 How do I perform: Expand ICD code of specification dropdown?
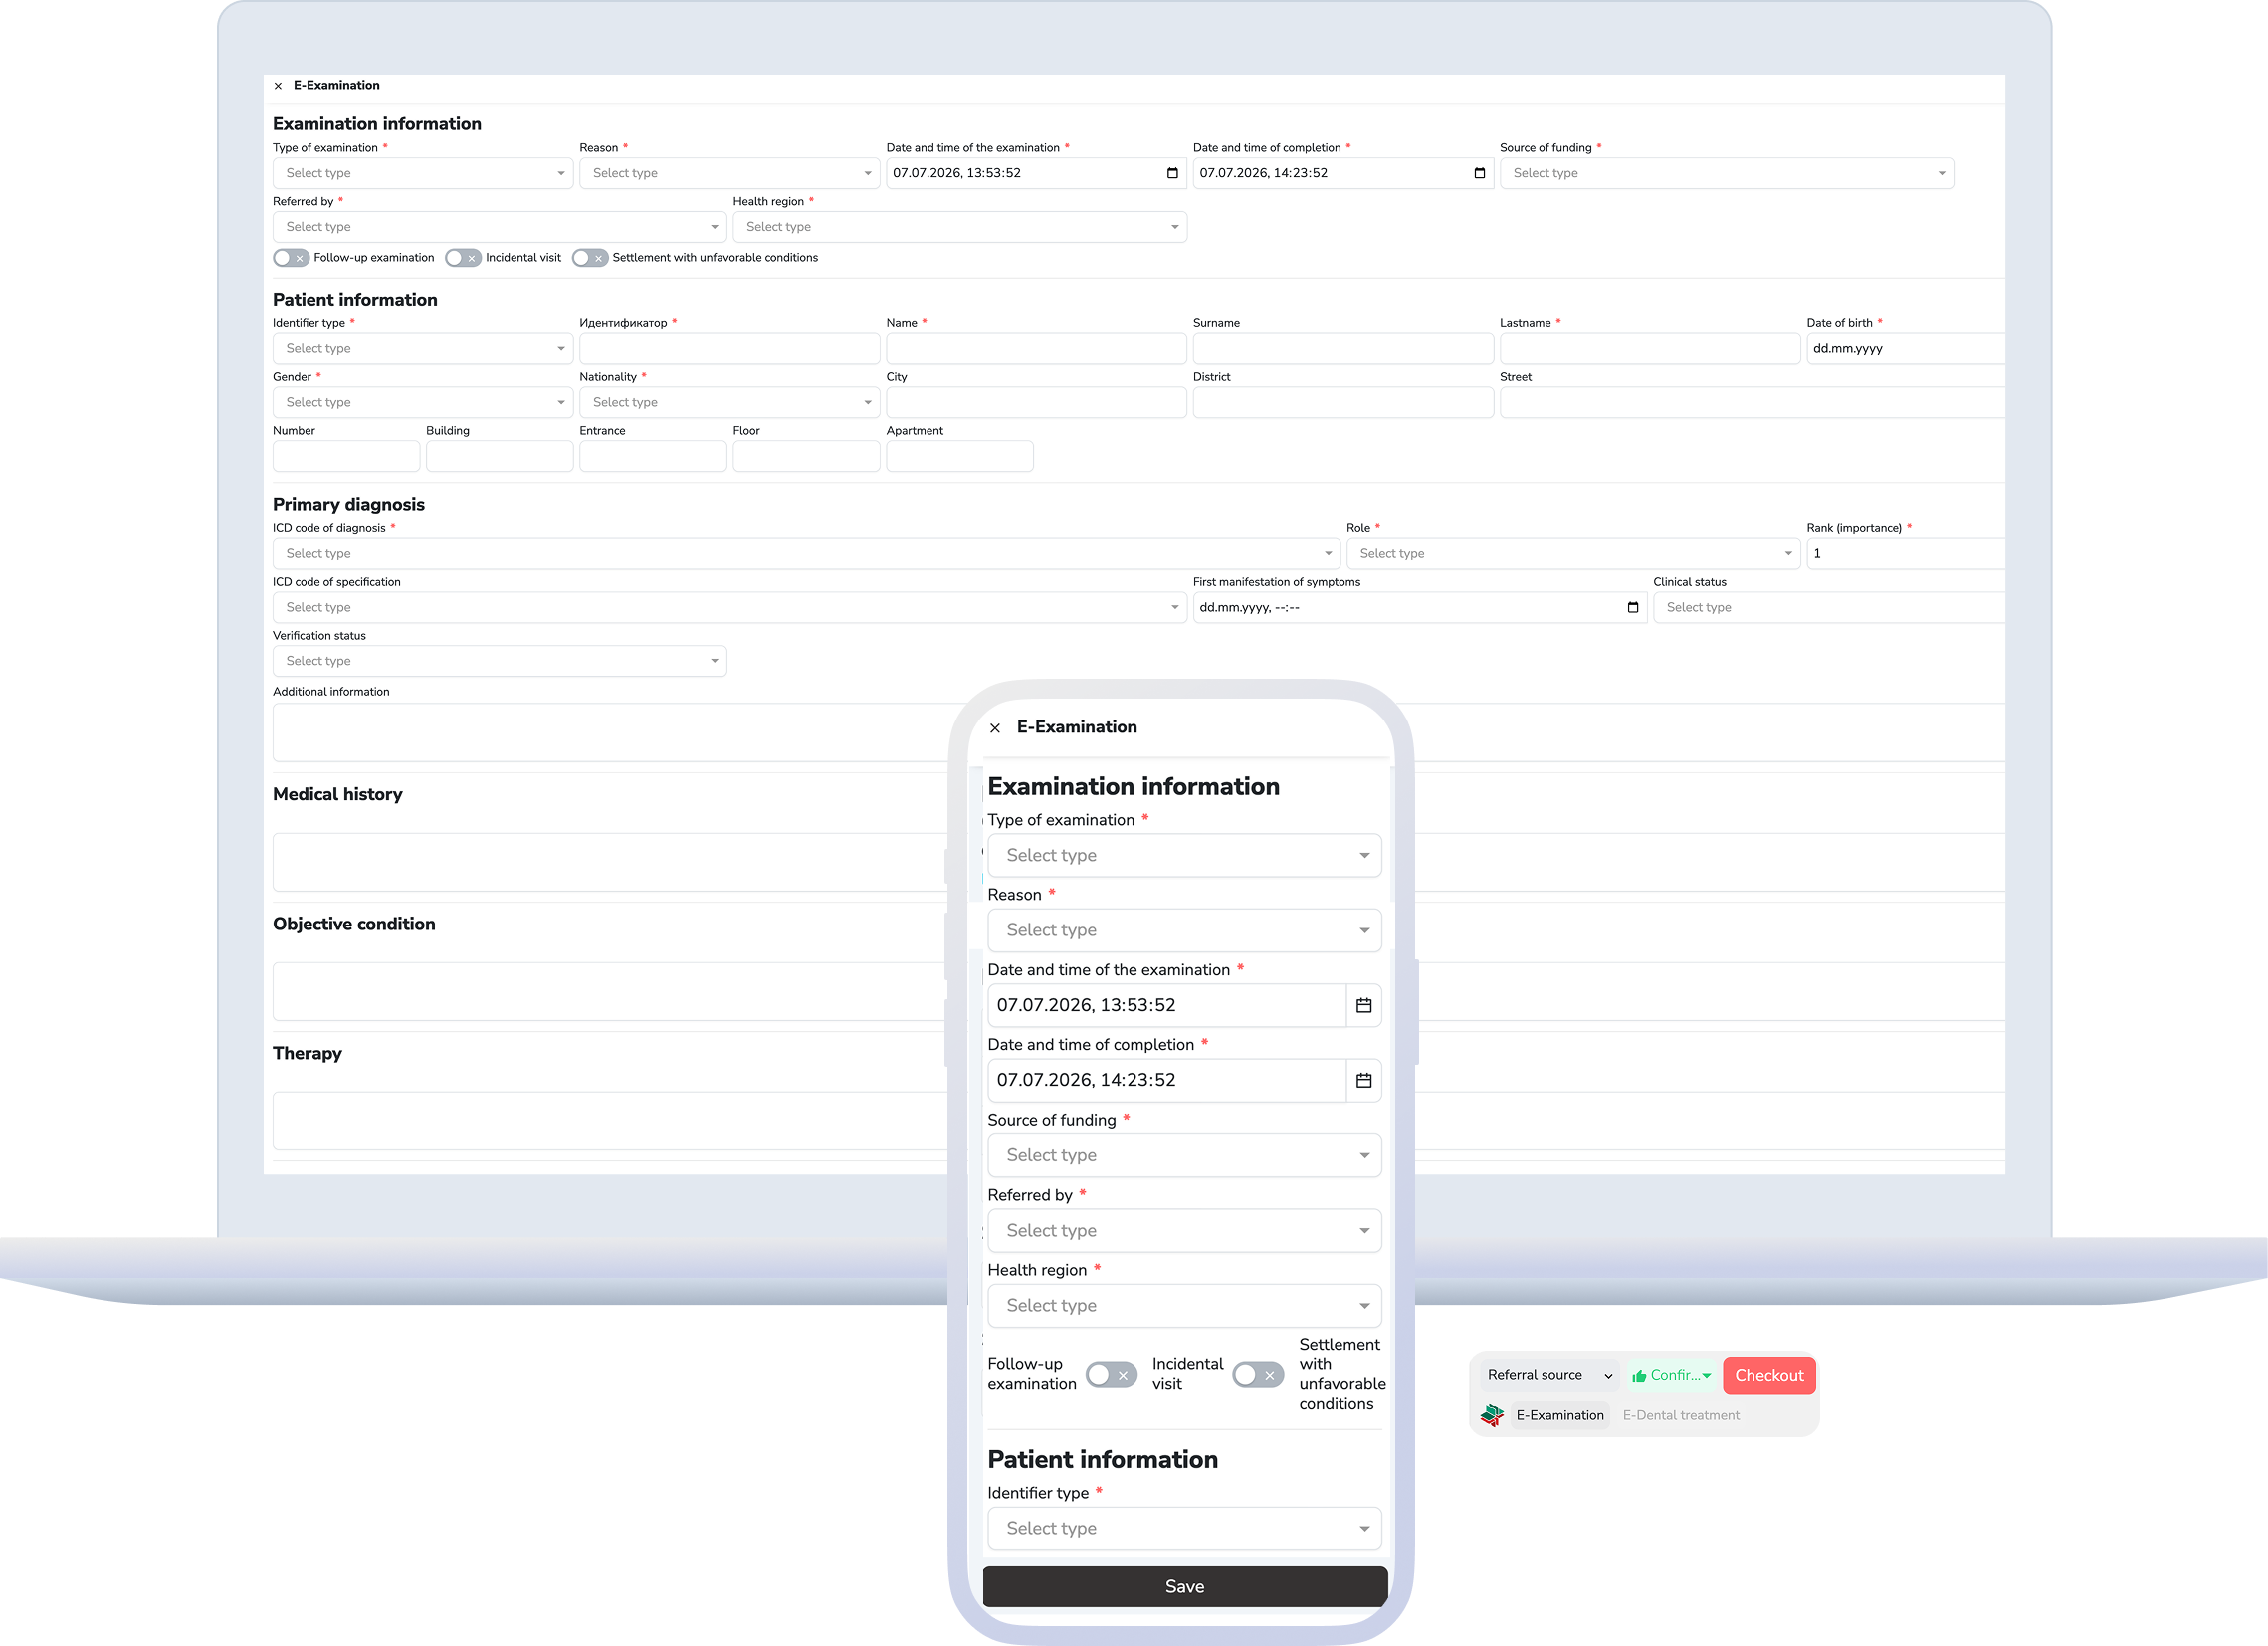(x=729, y=607)
